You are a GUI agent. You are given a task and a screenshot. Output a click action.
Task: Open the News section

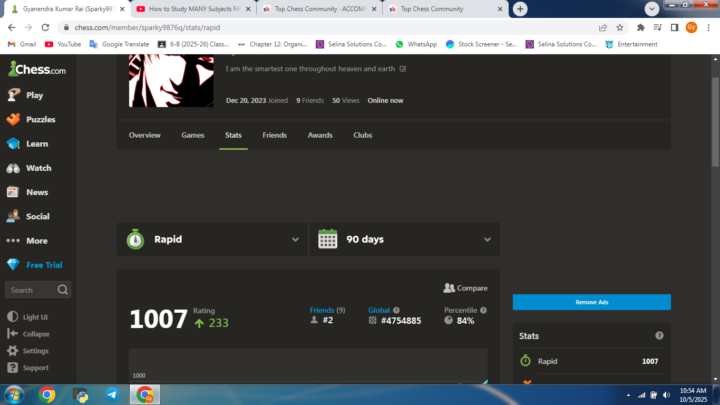click(28, 192)
